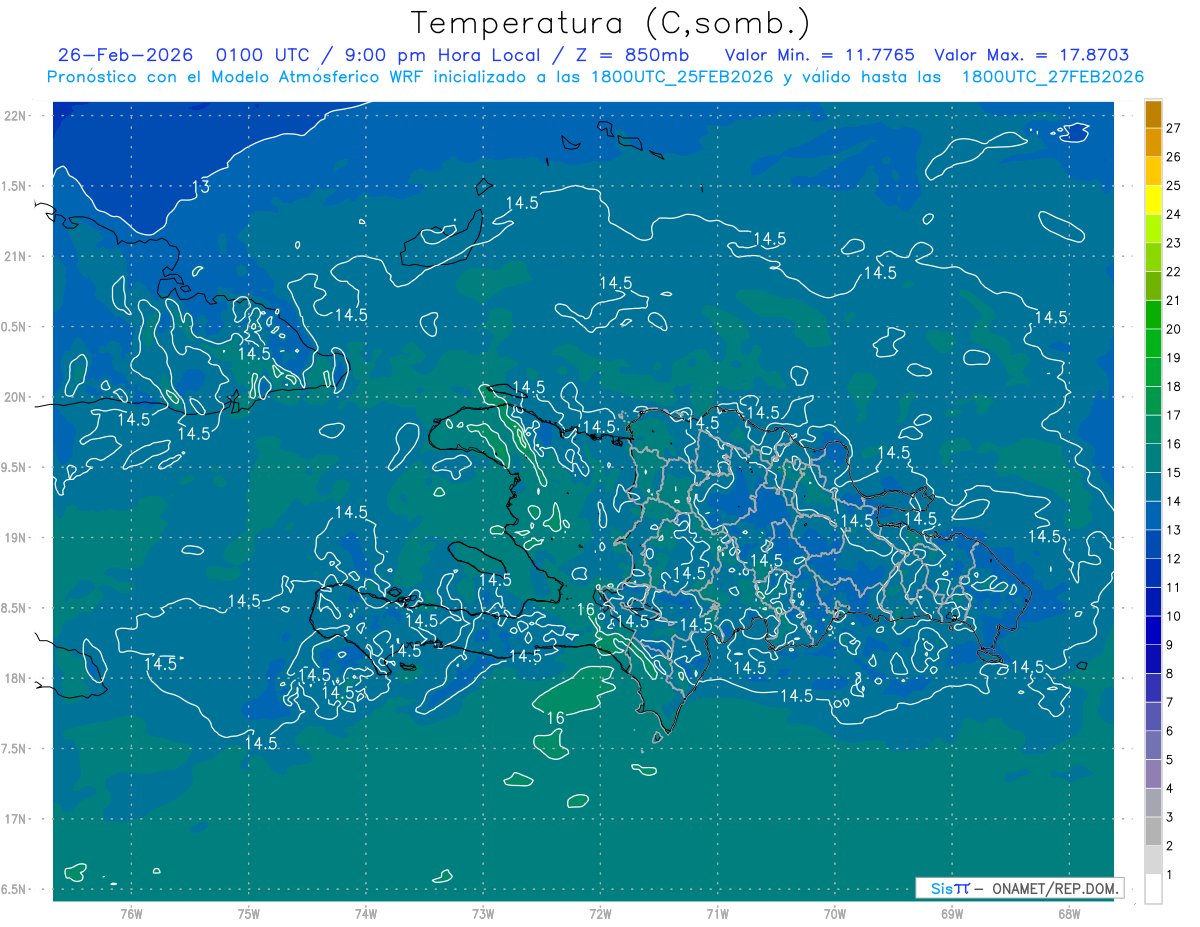Click the brown-orange swatch atop the color scale
1200x927 pixels.
pos(1153,114)
